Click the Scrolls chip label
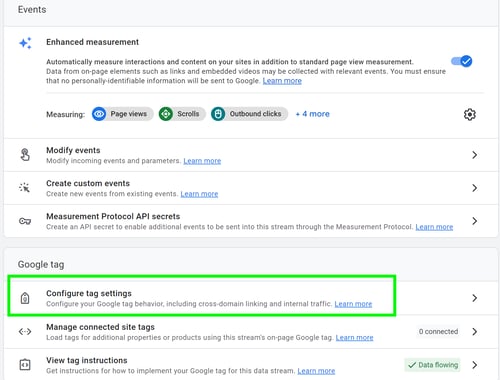The height and width of the screenshot is (380, 500). [x=188, y=114]
